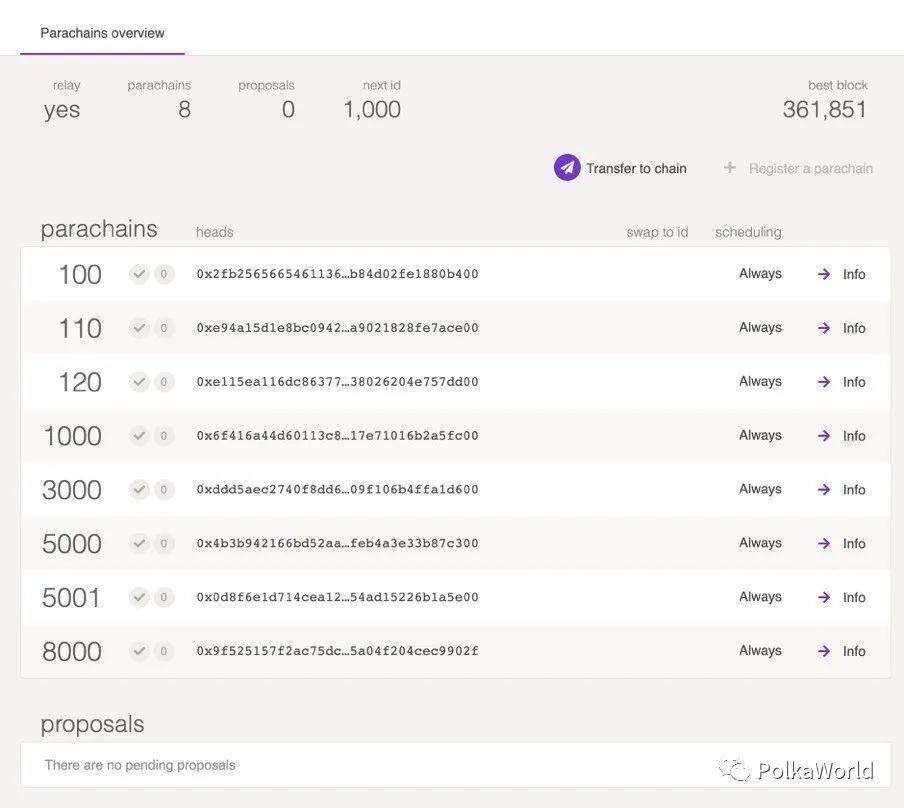Select head hash 0xe94a15d1e8bc0942…a9021828fe7ace00

point(337,328)
